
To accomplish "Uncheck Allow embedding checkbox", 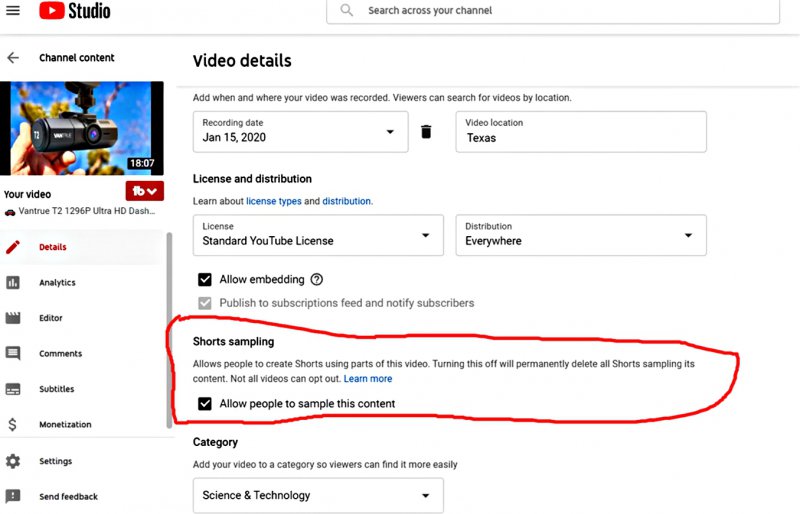I will point(205,280).
